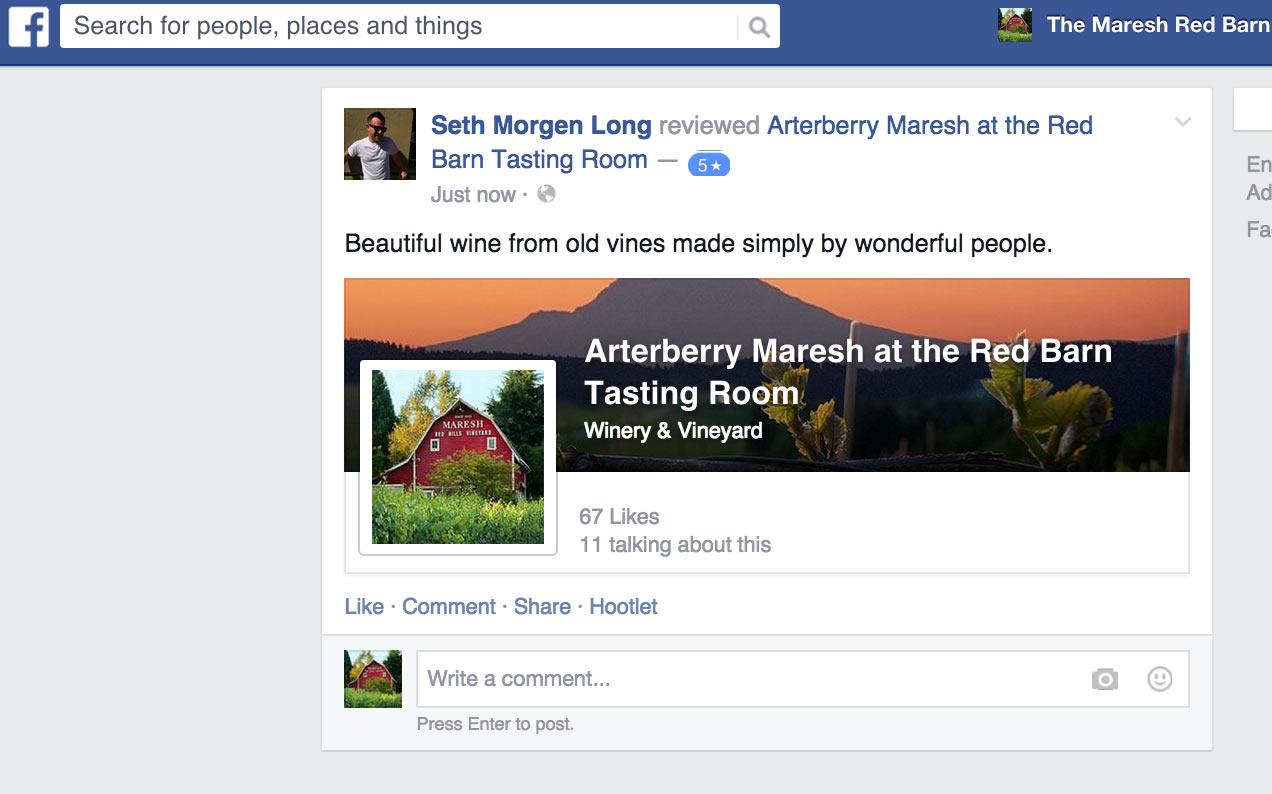Click the search magnifying glass icon
1272x794 pixels.
[759, 27]
